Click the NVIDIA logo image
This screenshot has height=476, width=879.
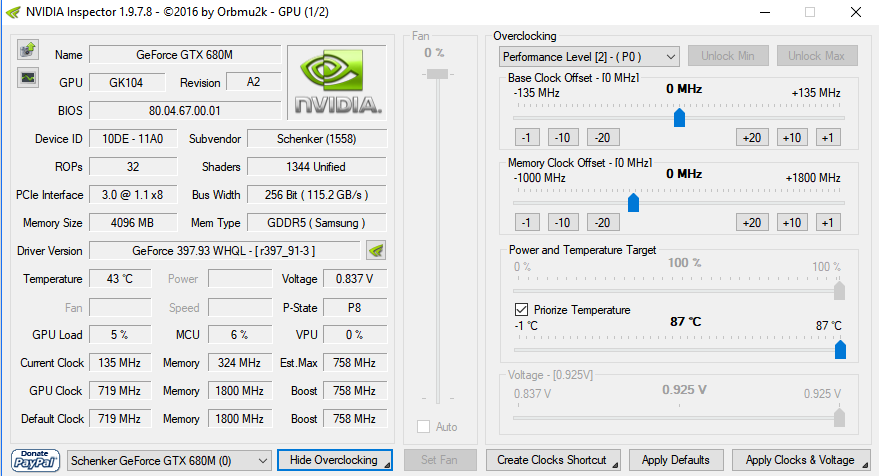[337, 82]
